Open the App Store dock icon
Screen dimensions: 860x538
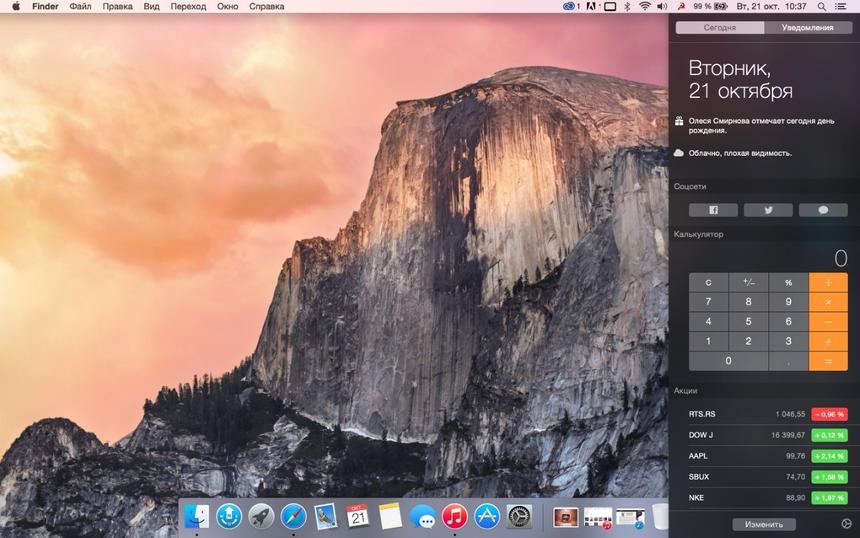pyautogui.click(x=487, y=516)
